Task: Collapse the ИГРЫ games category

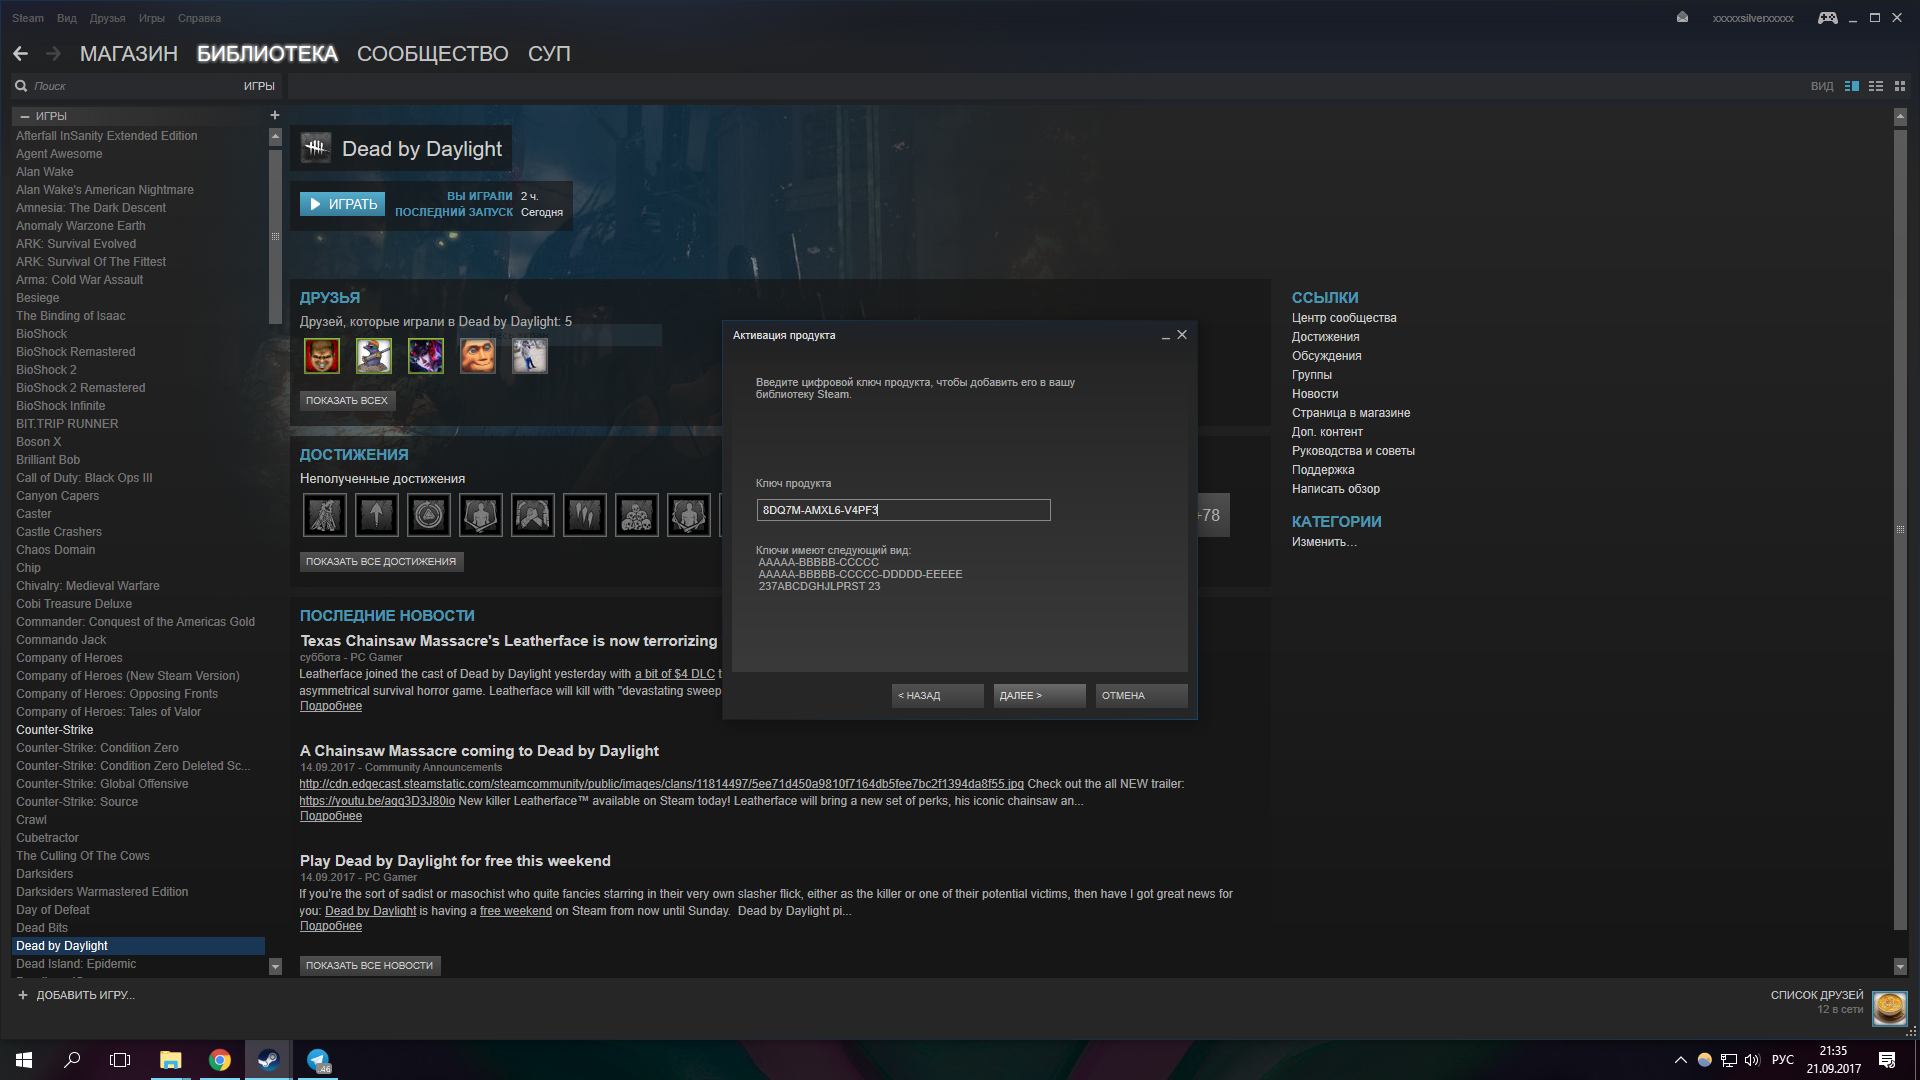Action: 25,116
